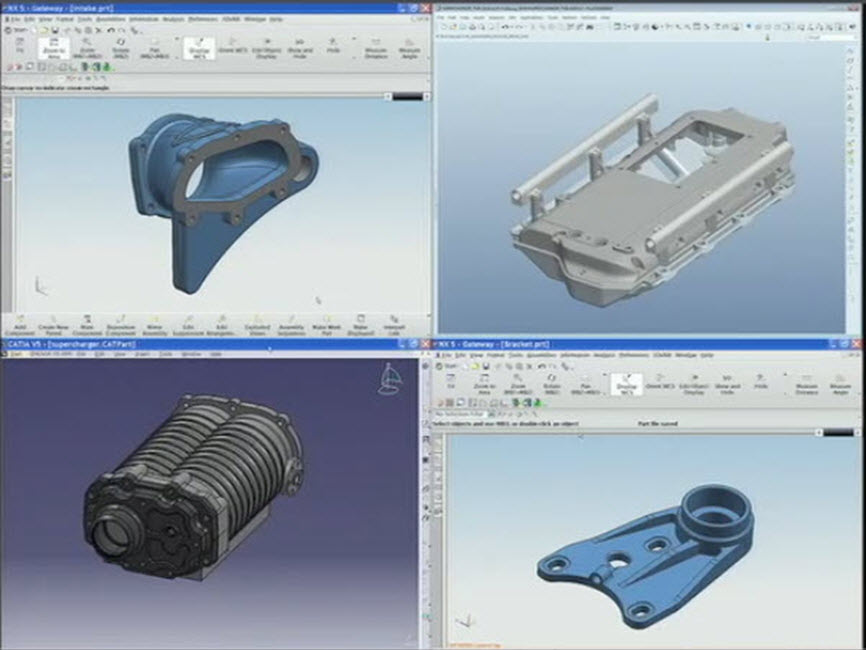The height and width of the screenshot is (650, 866).
Task: Click Show and Hide in Intake.prt window
Action: point(300,48)
